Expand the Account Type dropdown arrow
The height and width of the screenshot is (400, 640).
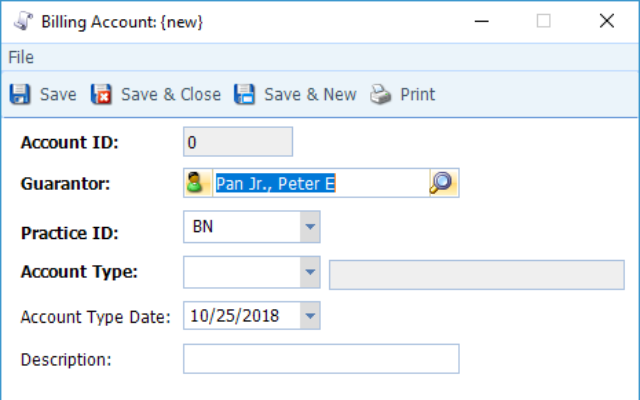pos(310,272)
